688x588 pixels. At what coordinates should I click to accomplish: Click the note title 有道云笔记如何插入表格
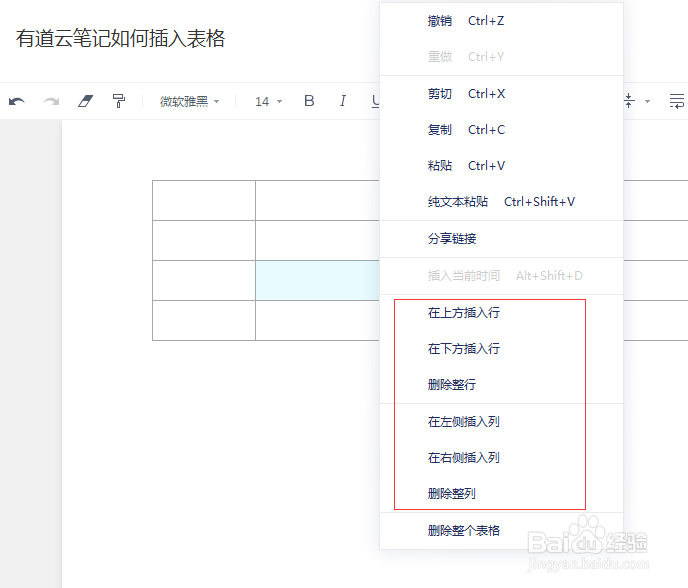121,38
